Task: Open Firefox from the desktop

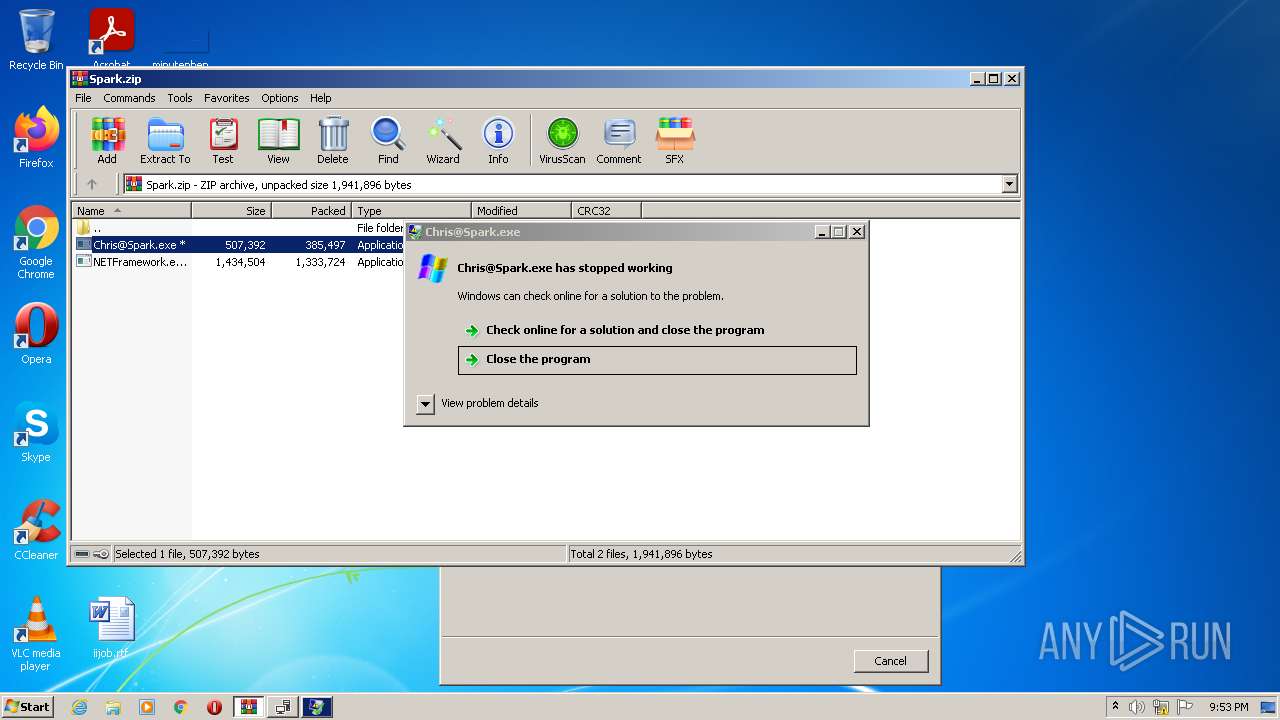Action: tap(36, 137)
